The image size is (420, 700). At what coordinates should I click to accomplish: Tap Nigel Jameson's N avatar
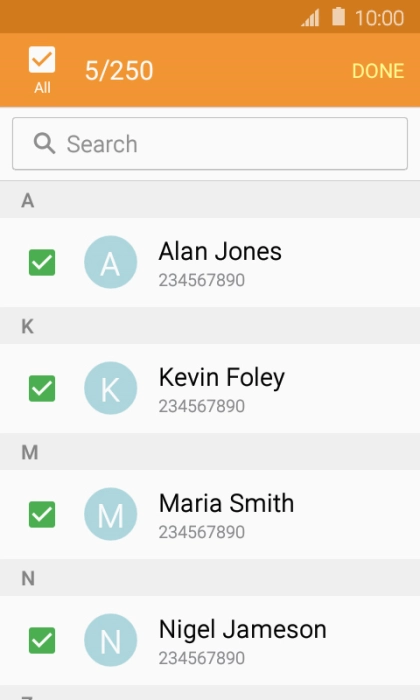111,640
